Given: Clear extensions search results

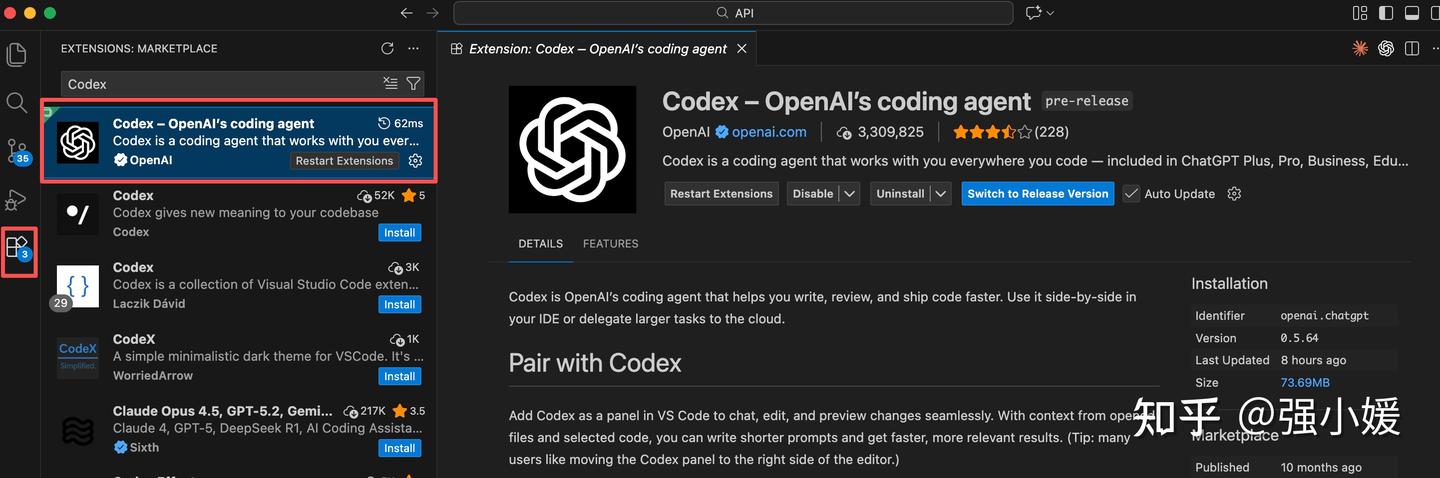Looking at the screenshot, I should click(391, 84).
